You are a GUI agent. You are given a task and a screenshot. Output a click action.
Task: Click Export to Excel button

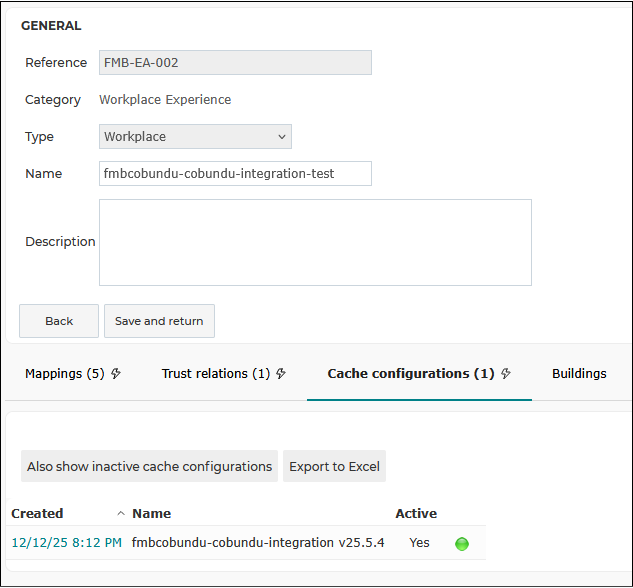(334, 466)
